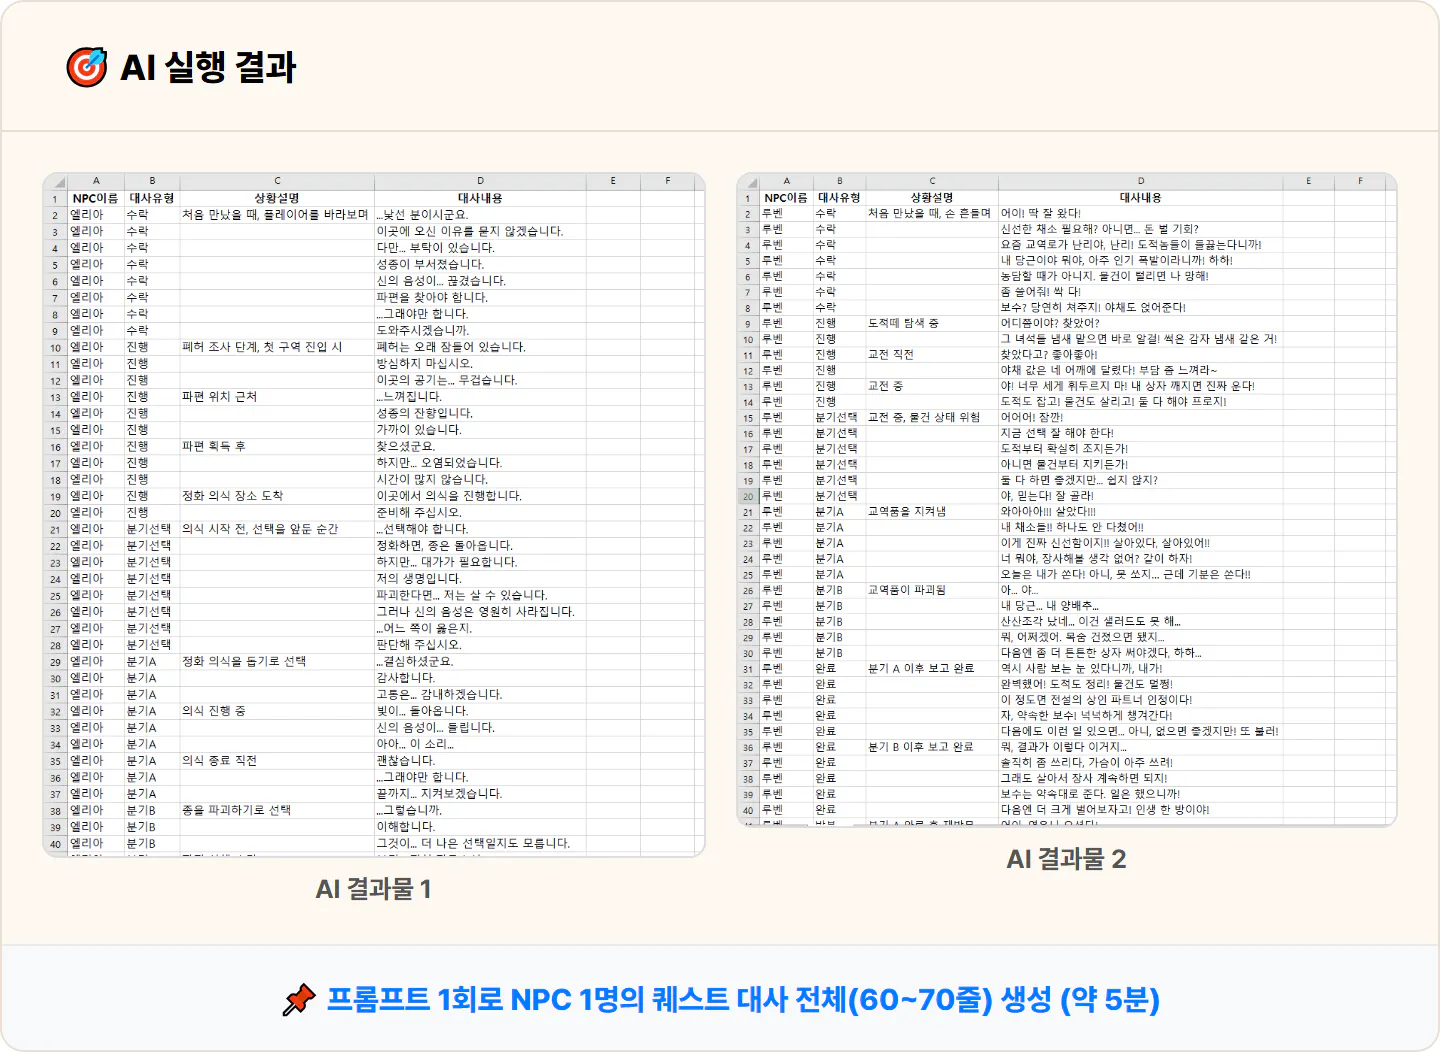Click the '어이! 딱 잘 왔다!' cell

tap(1141, 213)
